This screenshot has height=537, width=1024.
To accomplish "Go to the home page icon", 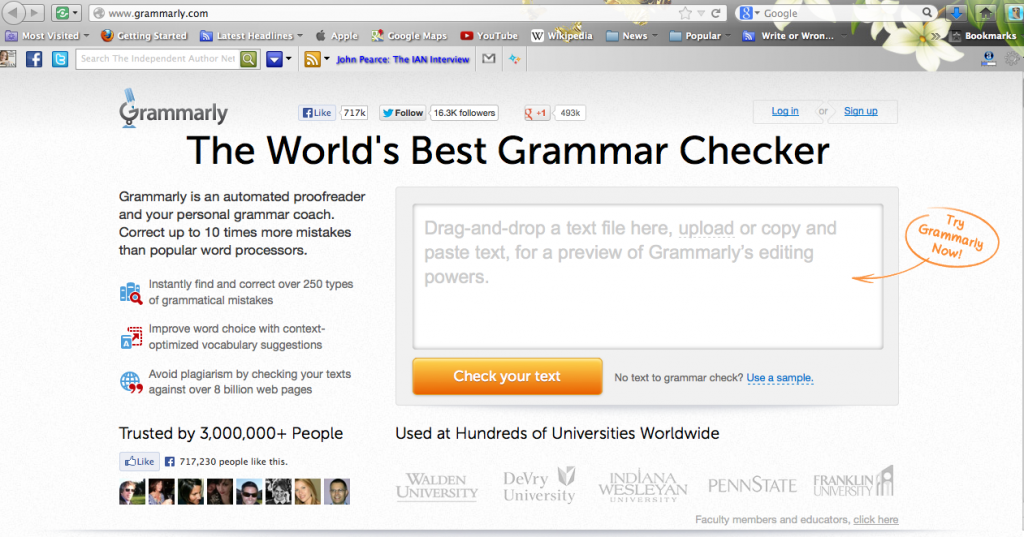I will point(985,13).
